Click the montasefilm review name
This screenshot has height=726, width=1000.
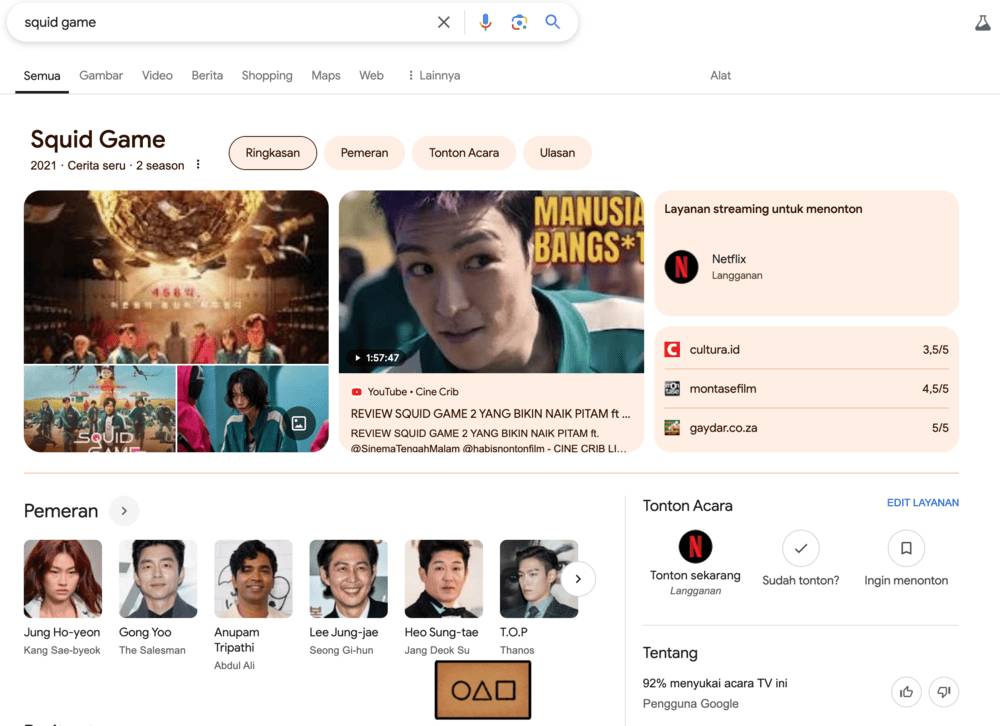[723, 389]
